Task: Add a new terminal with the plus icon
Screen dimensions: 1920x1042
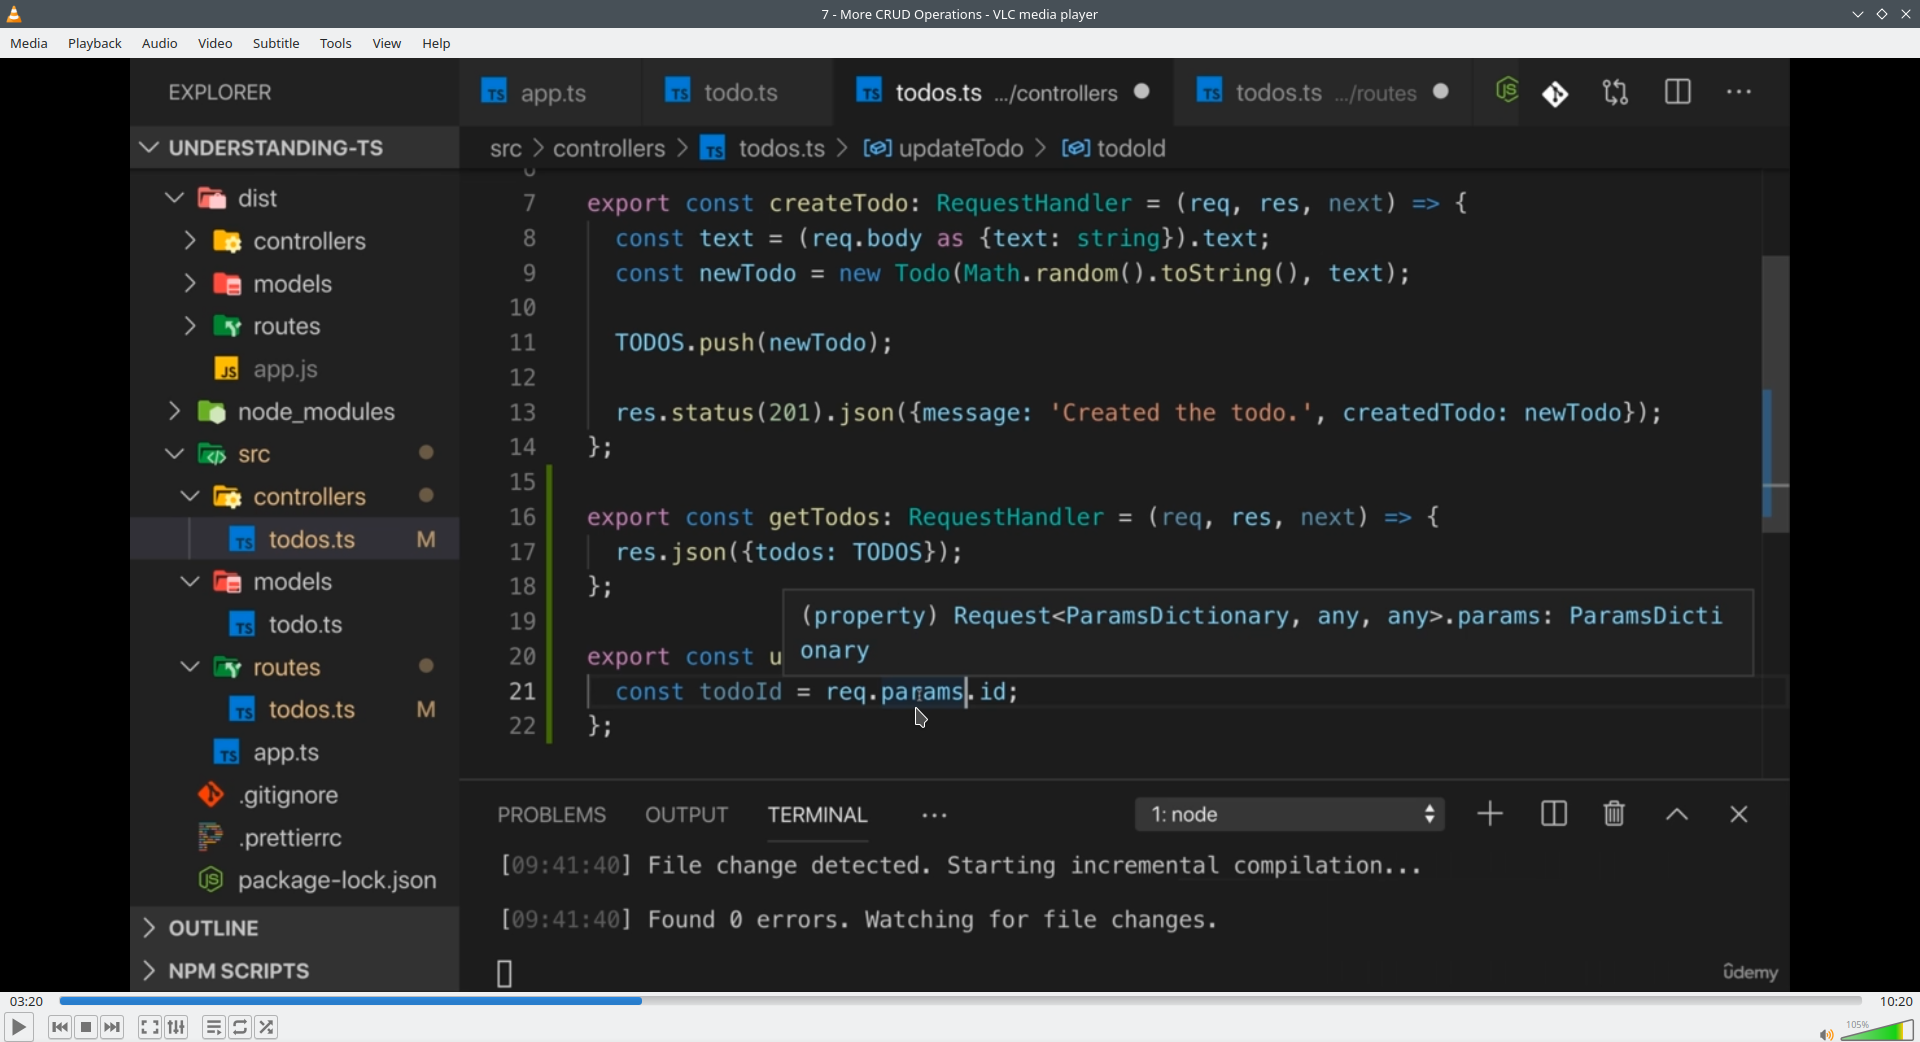Action: [1489, 814]
